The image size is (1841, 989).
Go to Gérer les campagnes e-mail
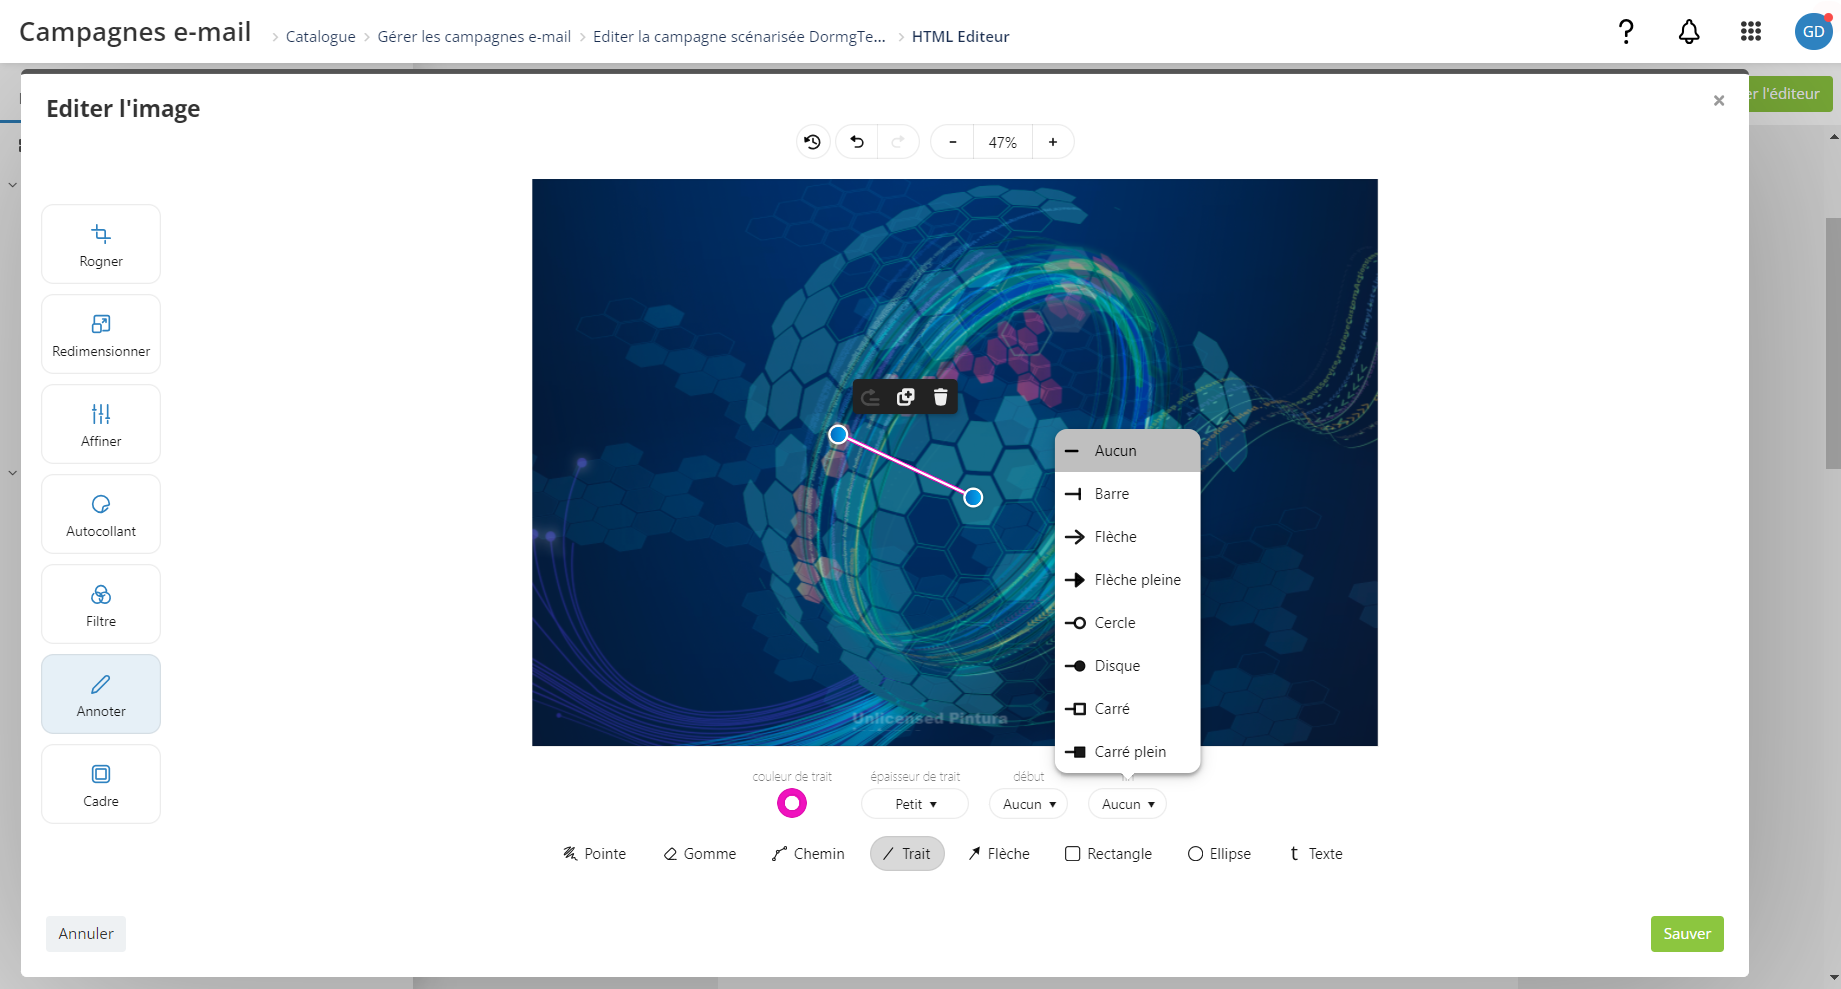coord(474,37)
